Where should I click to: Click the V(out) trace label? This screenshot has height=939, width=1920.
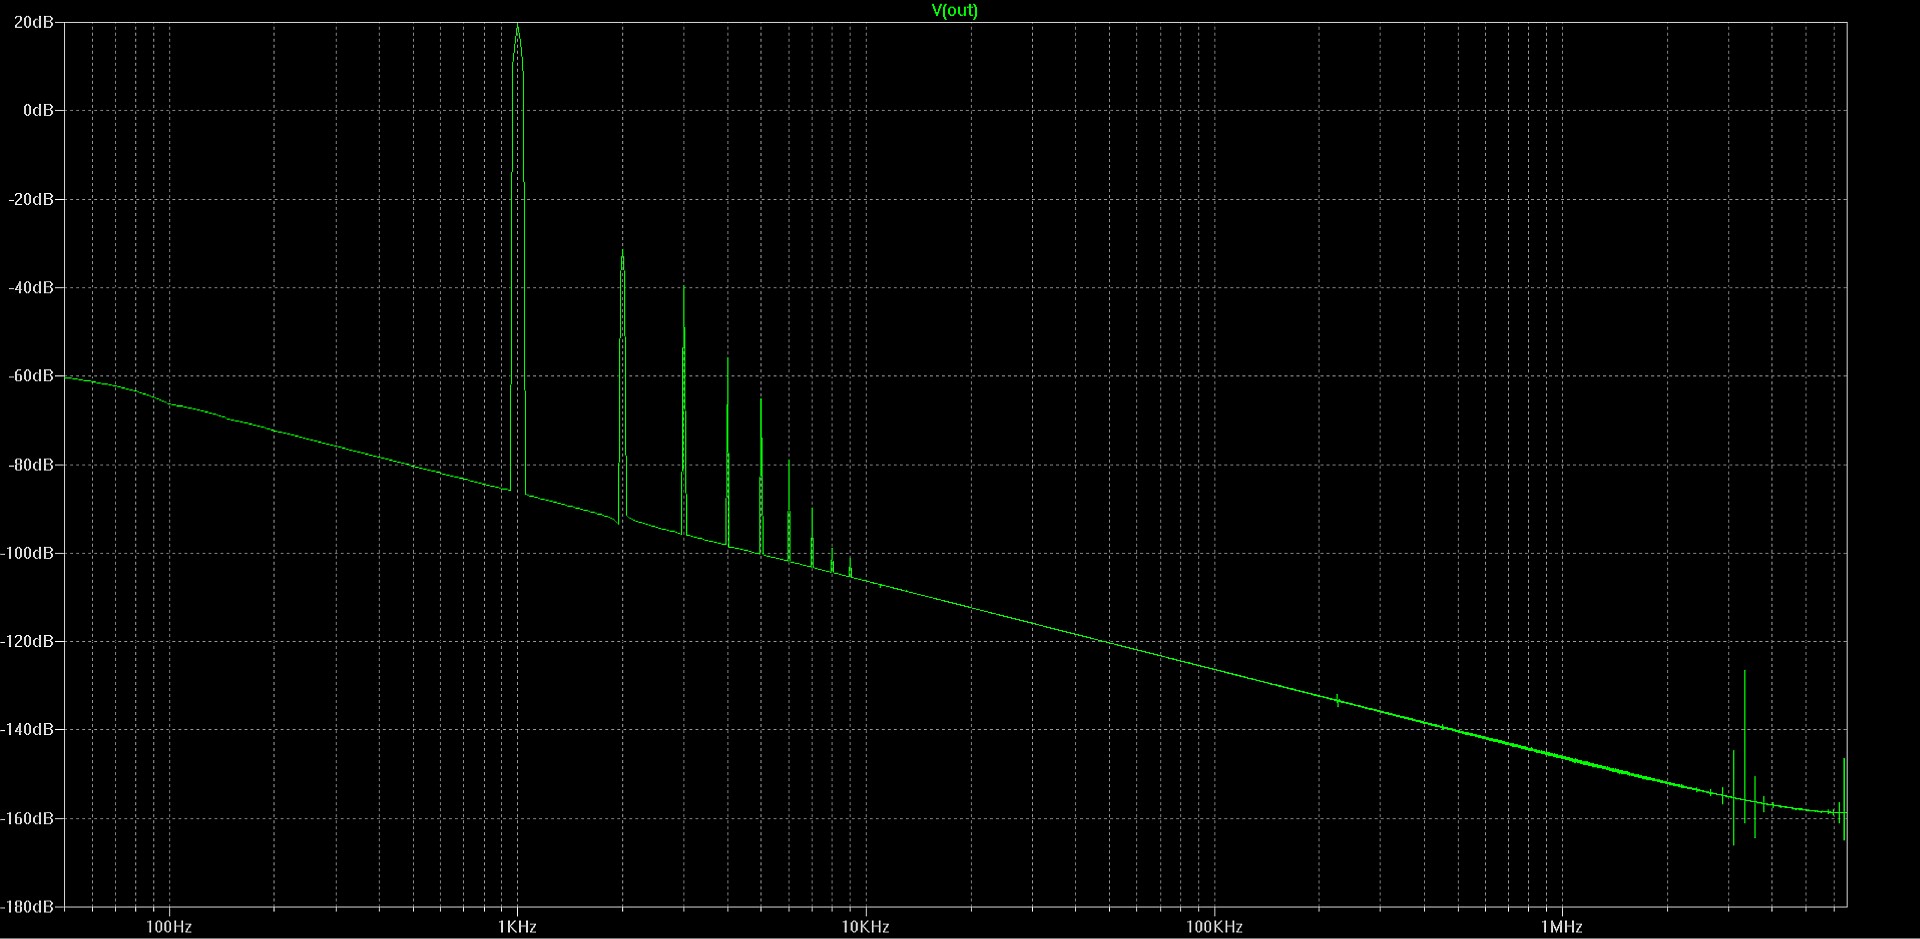click(954, 11)
